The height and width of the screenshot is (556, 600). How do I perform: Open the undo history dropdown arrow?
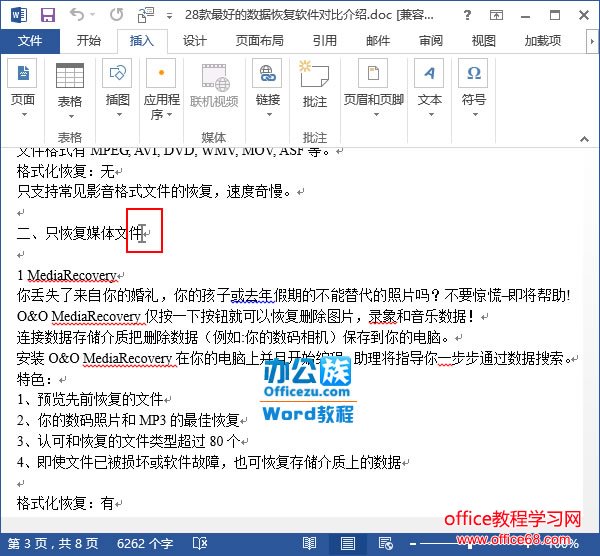click(92, 15)
